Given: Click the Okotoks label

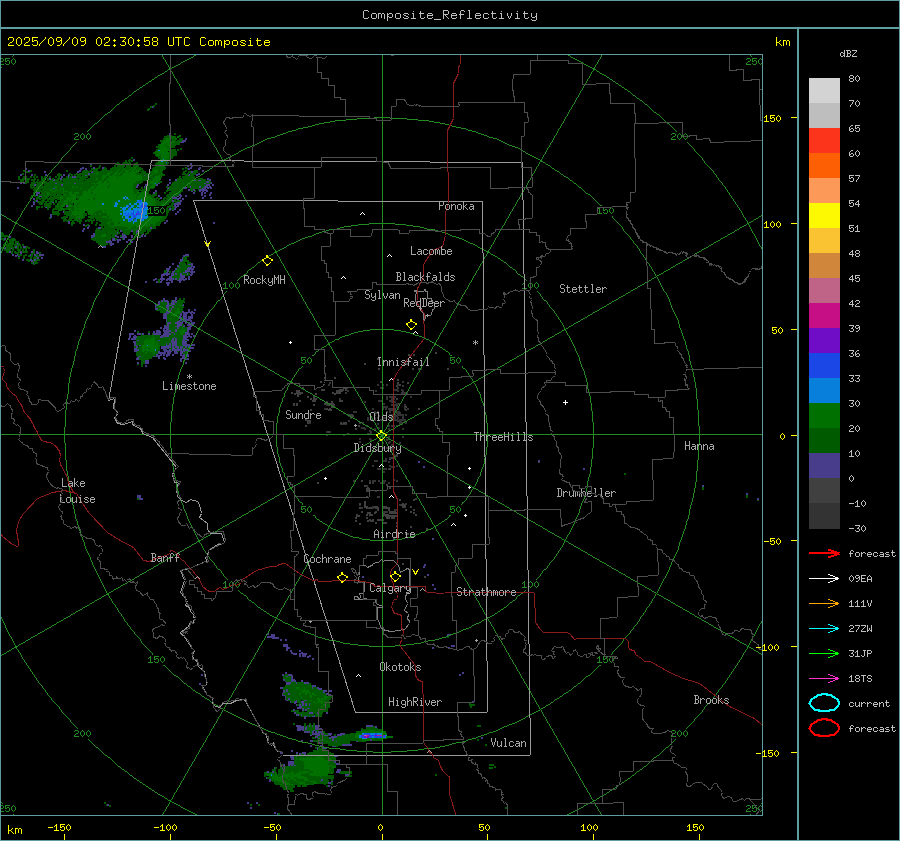Looking at the screenshot, I should (400, 667).
